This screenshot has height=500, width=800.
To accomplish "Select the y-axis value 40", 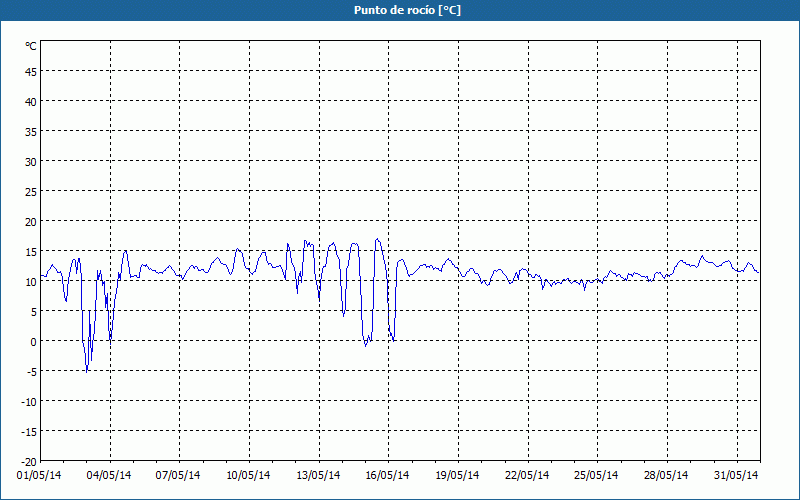I will [31, 102].
